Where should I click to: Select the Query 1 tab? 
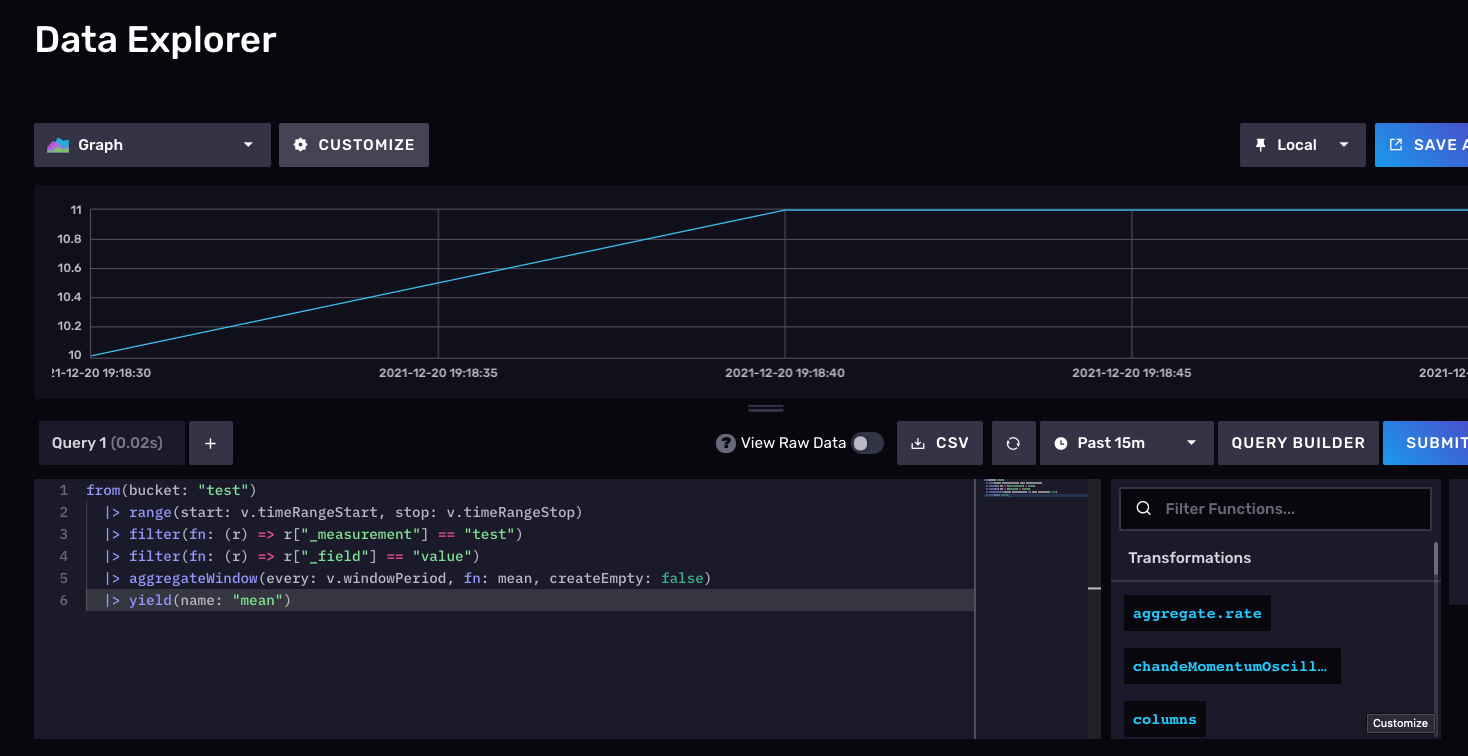111,442
